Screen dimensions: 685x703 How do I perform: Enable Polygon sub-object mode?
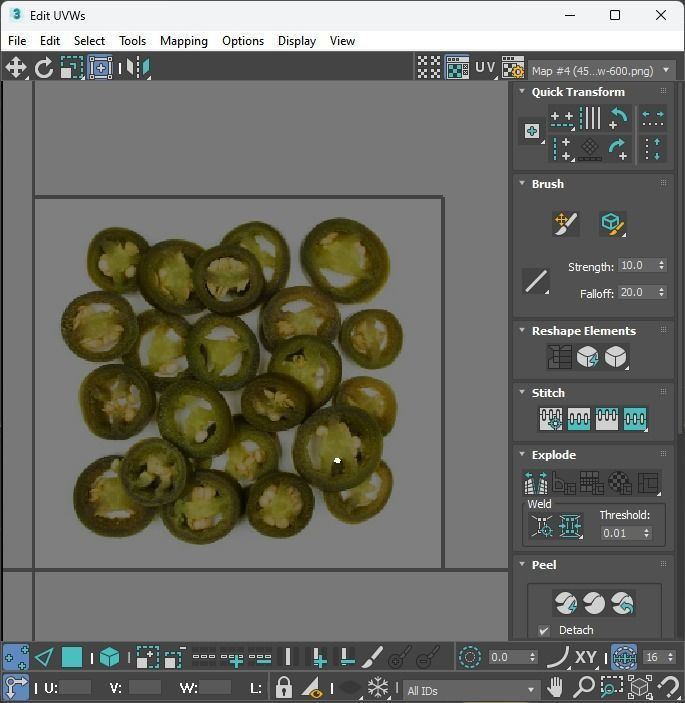(72, 657)
